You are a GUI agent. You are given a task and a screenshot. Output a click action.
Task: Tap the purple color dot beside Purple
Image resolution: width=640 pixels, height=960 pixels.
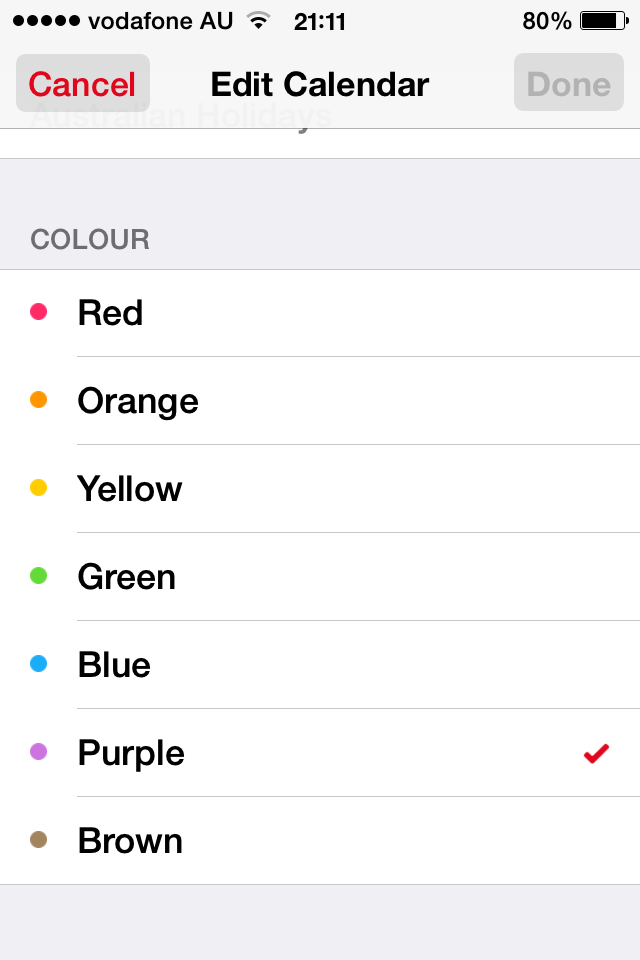coord(39,751)
